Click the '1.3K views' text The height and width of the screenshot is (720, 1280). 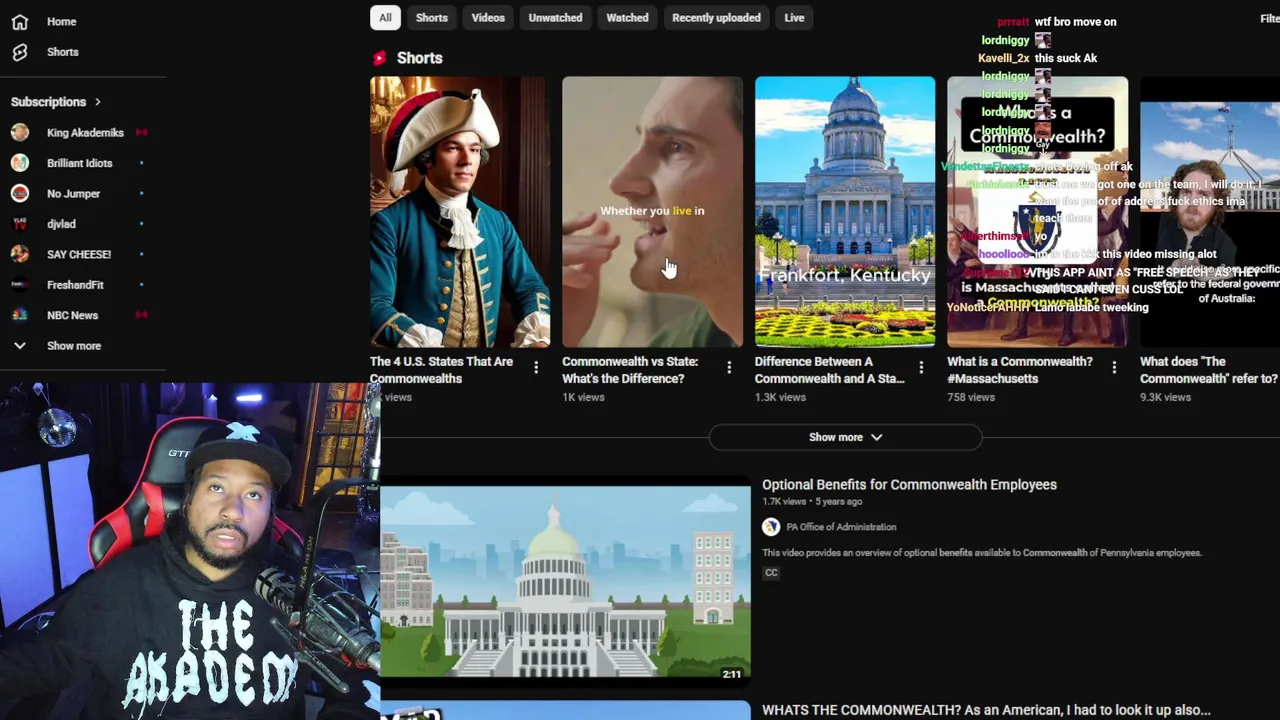coord(780,397)
